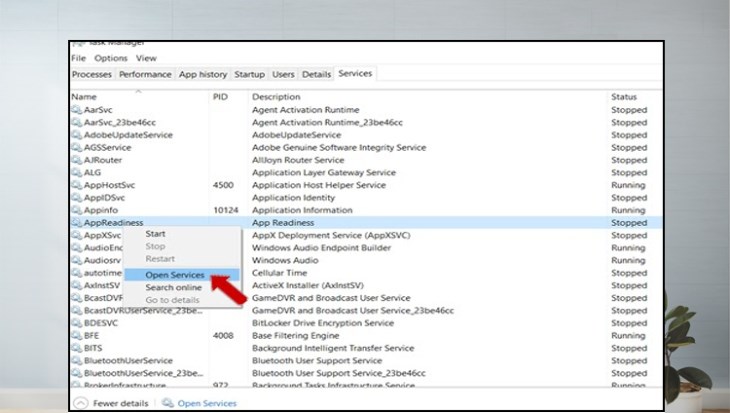730x413 pixels.
Task: Sort by the Description column header
Action: pyautogui.click(x=275, y=96)
